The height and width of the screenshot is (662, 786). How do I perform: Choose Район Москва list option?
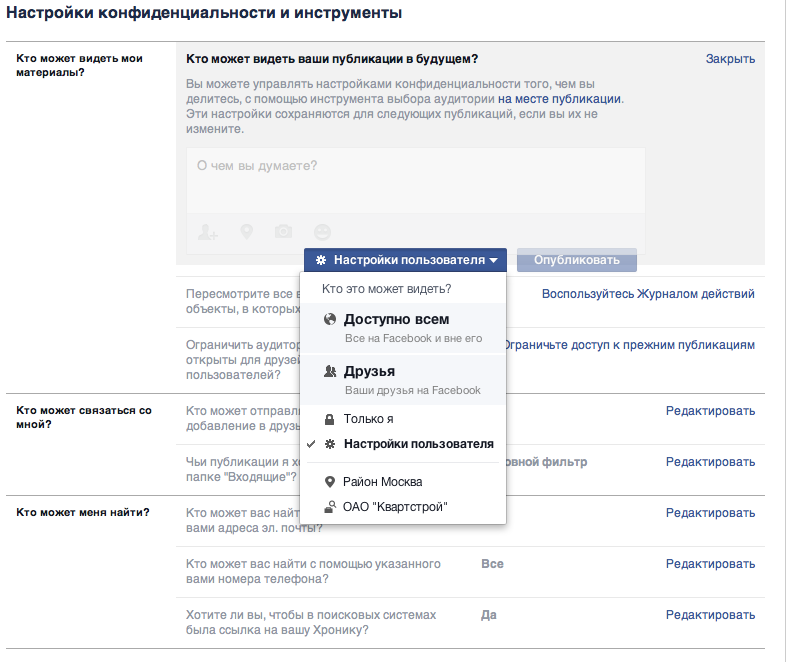point(403,482)
